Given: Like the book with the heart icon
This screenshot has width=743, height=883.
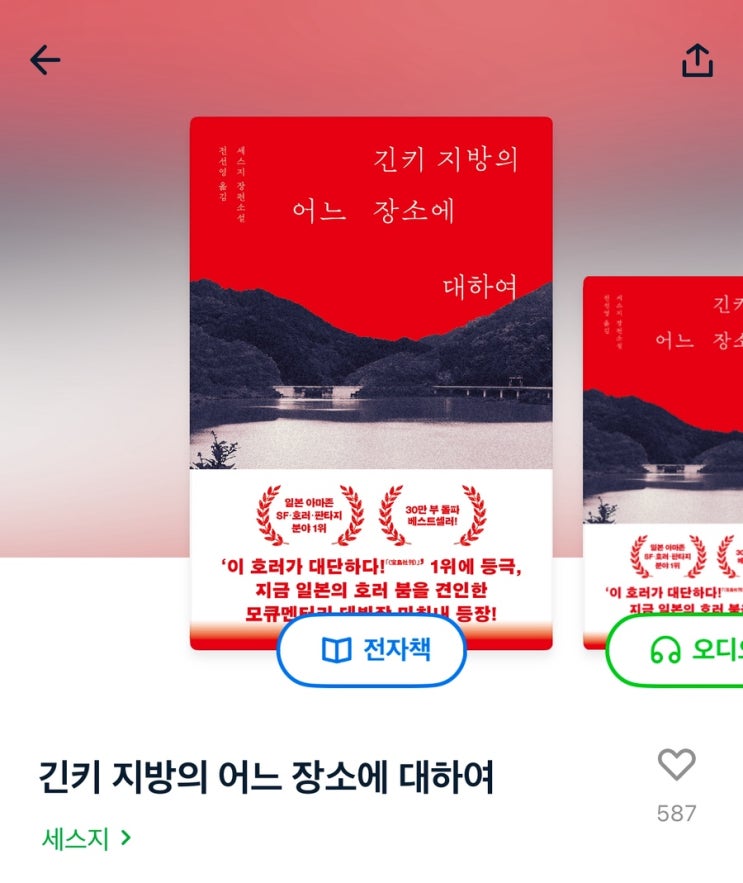Looking at the screenshot, I should 677,765.
